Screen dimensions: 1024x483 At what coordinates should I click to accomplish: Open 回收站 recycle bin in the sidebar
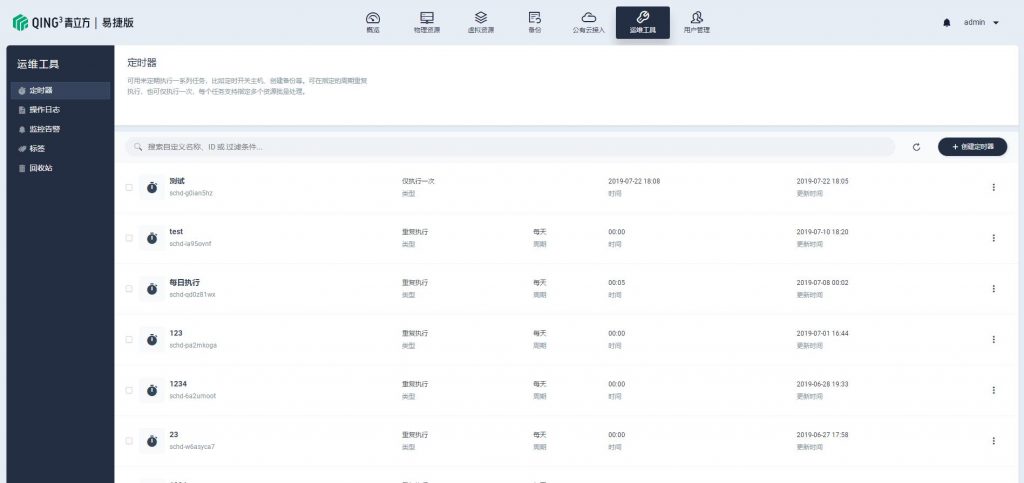coord(40,168)
